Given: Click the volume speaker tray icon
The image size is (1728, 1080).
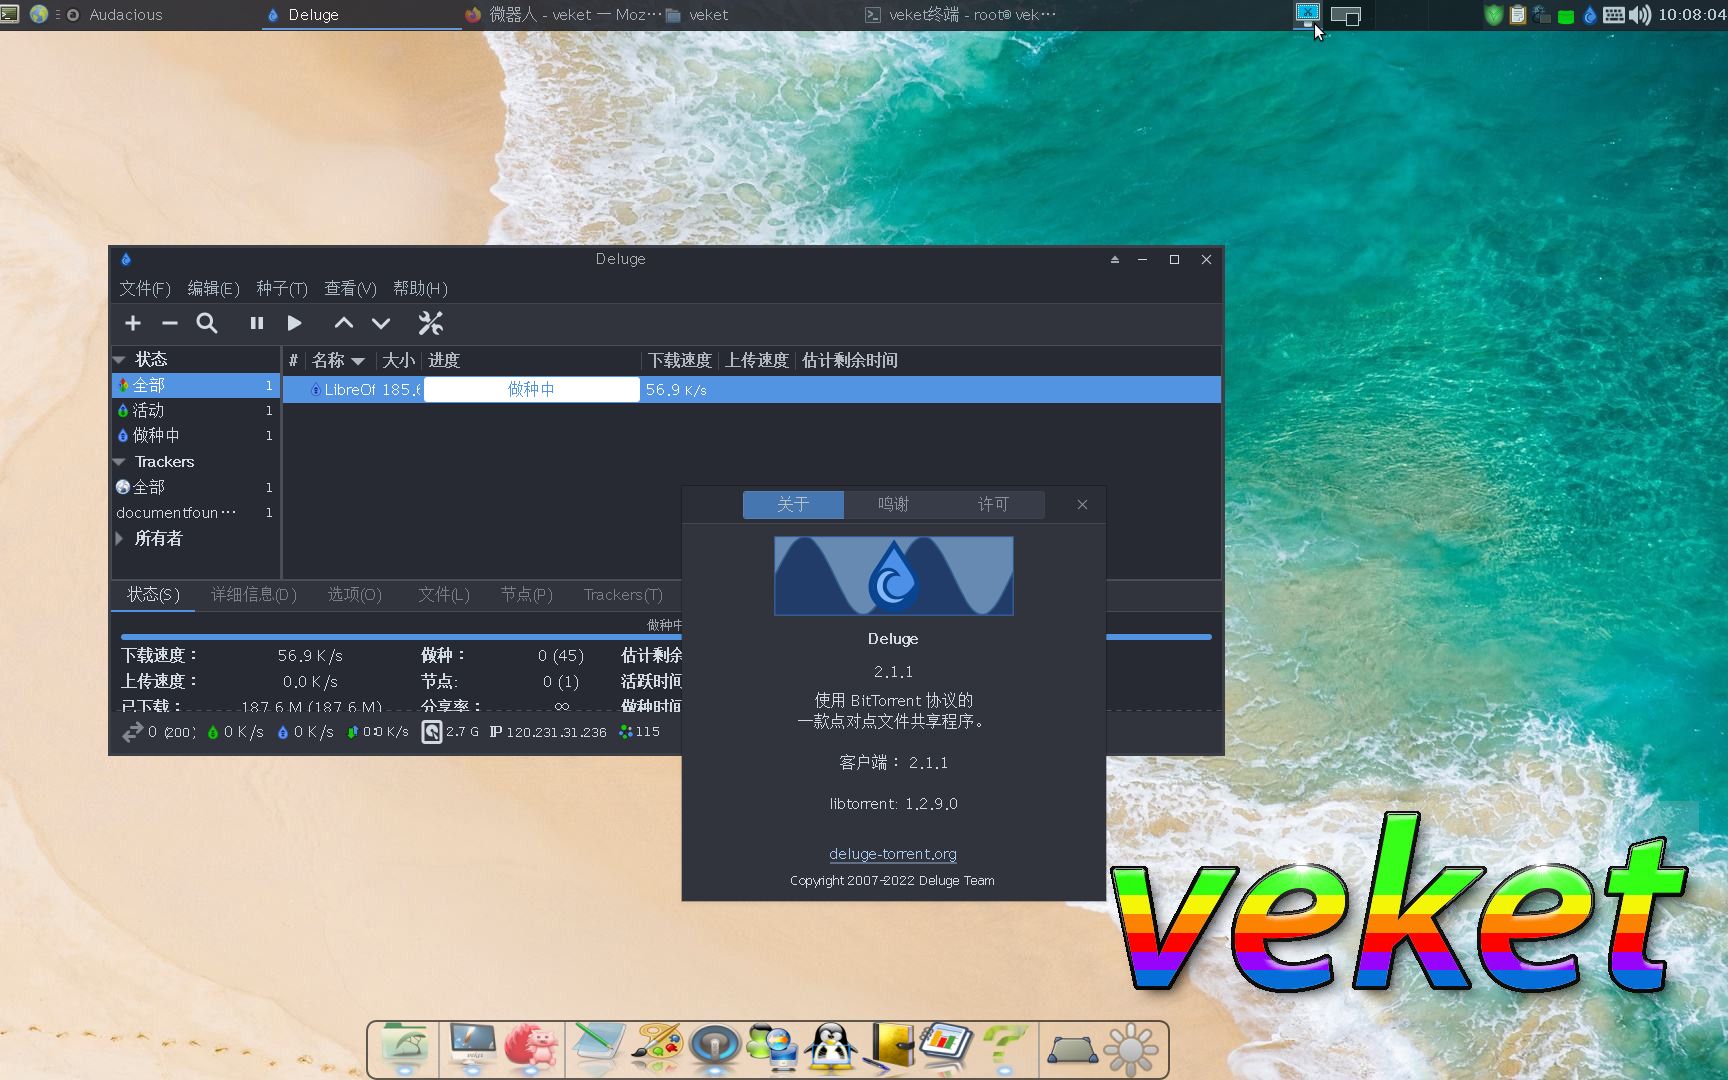Looking at the screenshot, I should click(1640, 15).
